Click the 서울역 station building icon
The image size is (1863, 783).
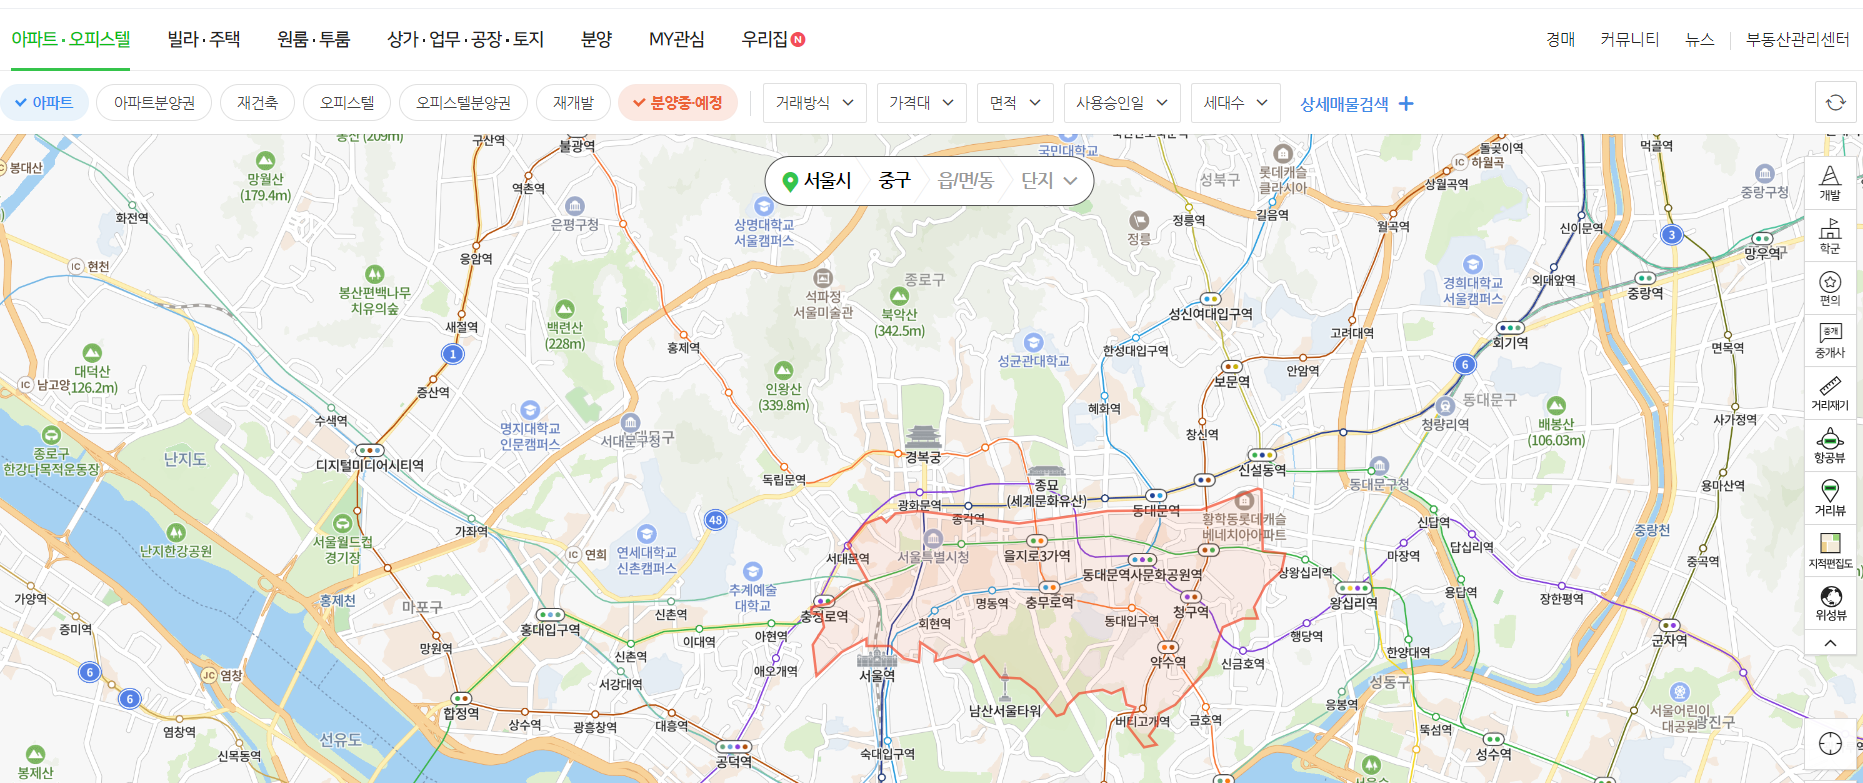(877, 658)
